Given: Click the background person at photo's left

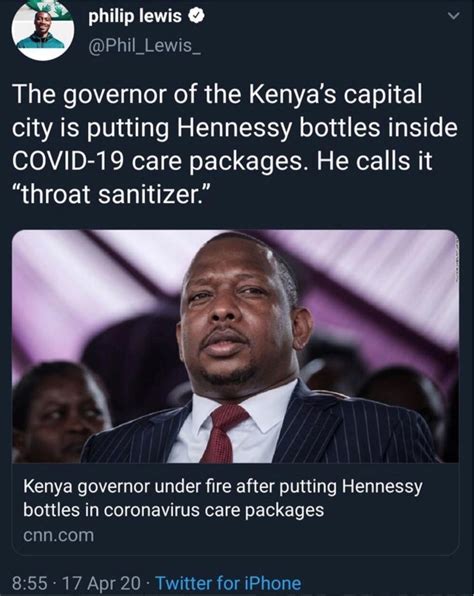Looking at the screenshot, I should (x=59, y=412).
